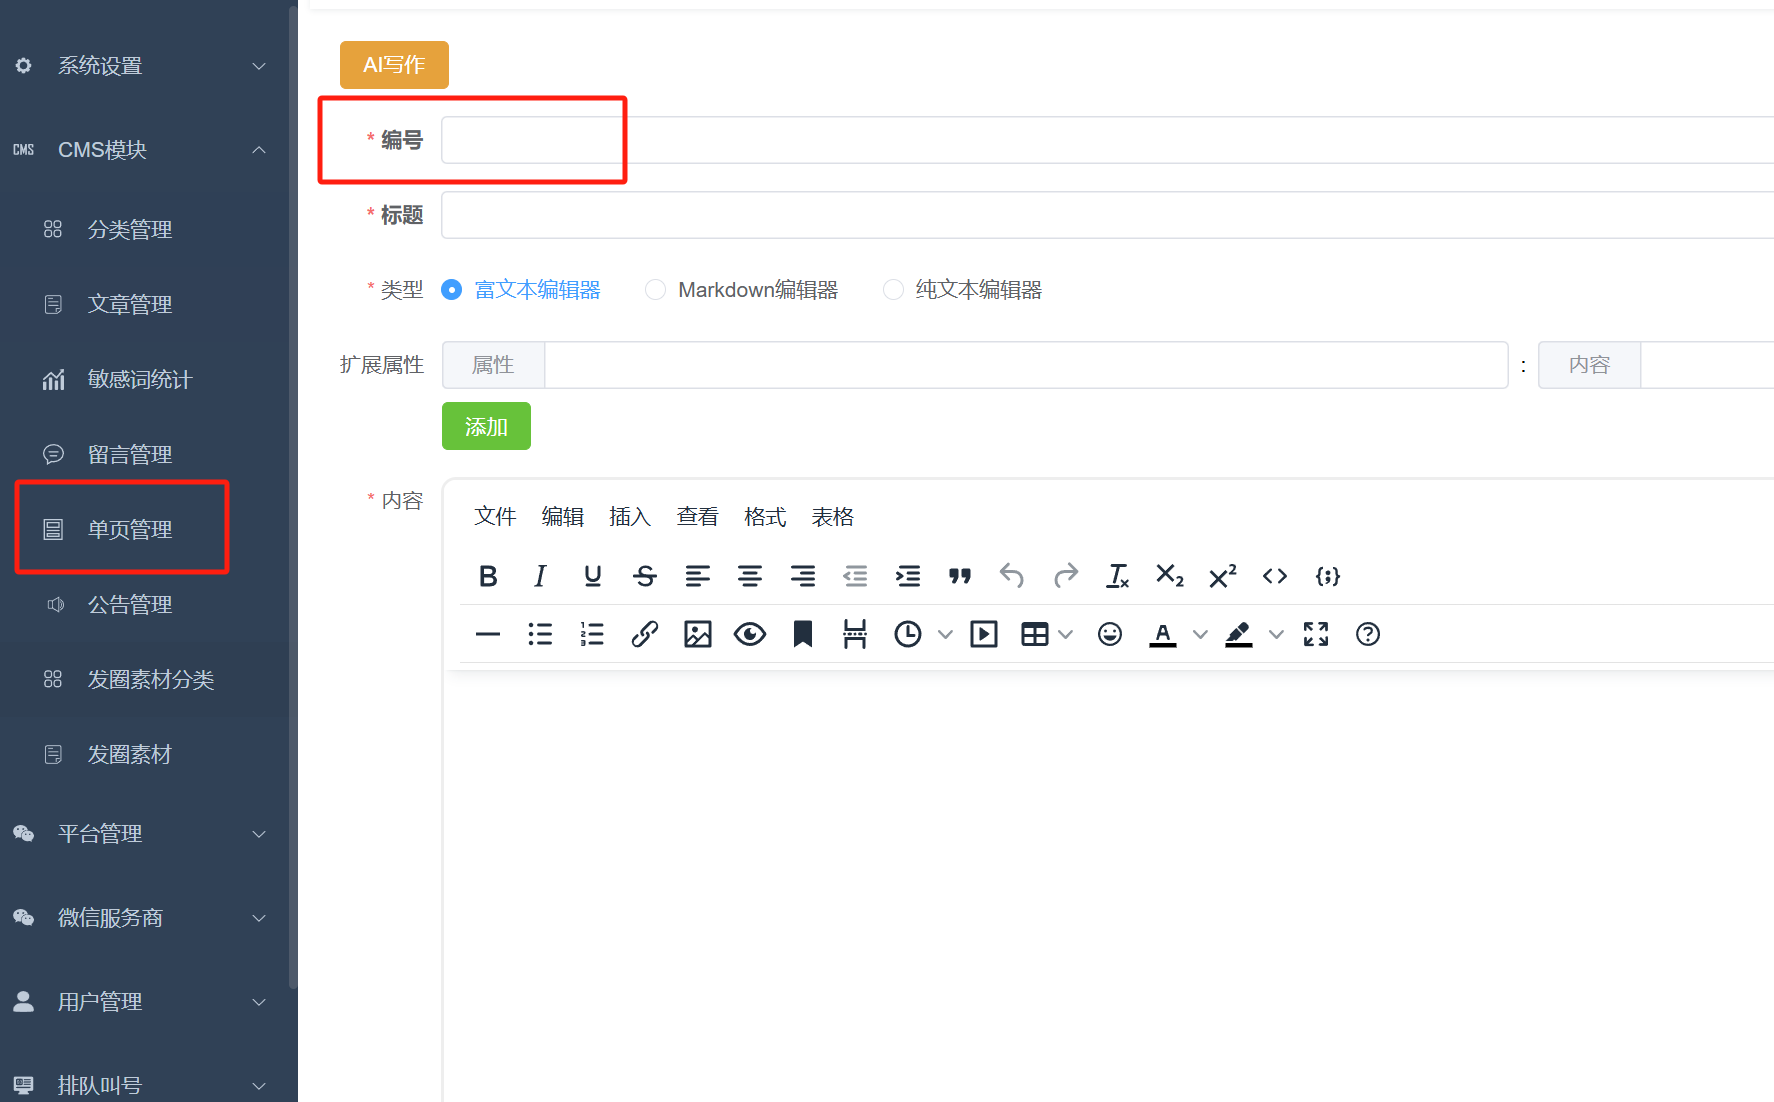Image resolution: width=1774 pixels, height=1102 pixels.
Task: Apply strikethrough from the editor toolbar
Action: tap(645, 576)
